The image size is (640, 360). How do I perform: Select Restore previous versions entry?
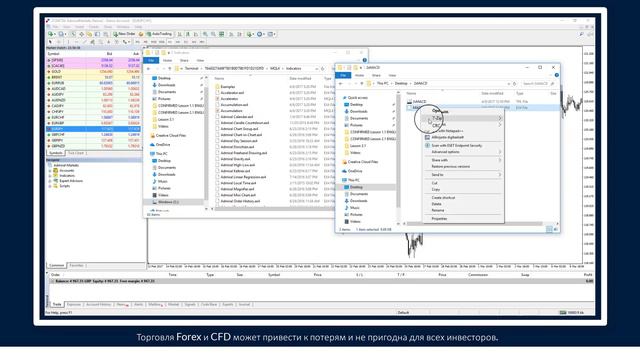pos(450,167)
